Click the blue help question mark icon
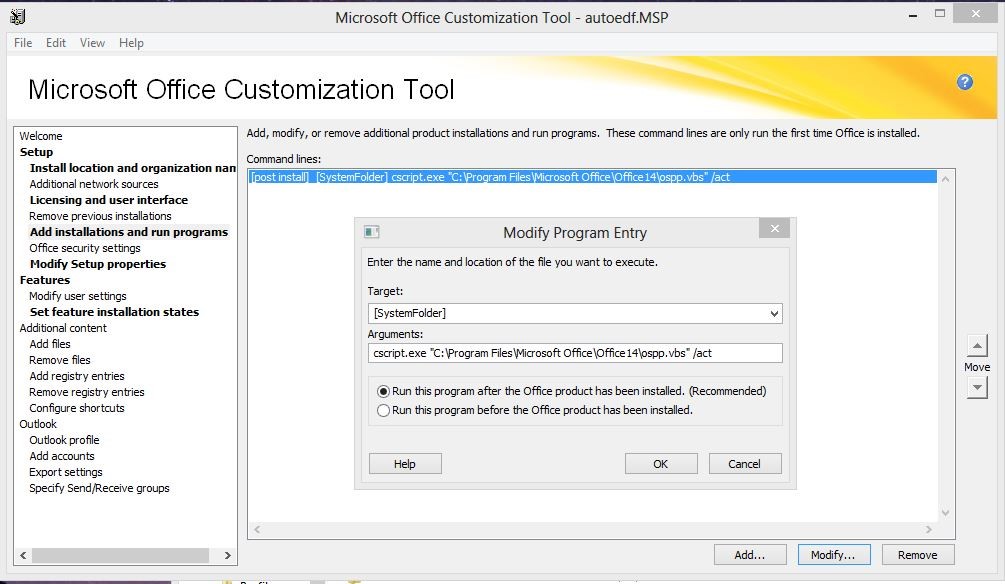The height and width of the screenshot is (584, 1005). pyautogui.click(x=965, y=82)
